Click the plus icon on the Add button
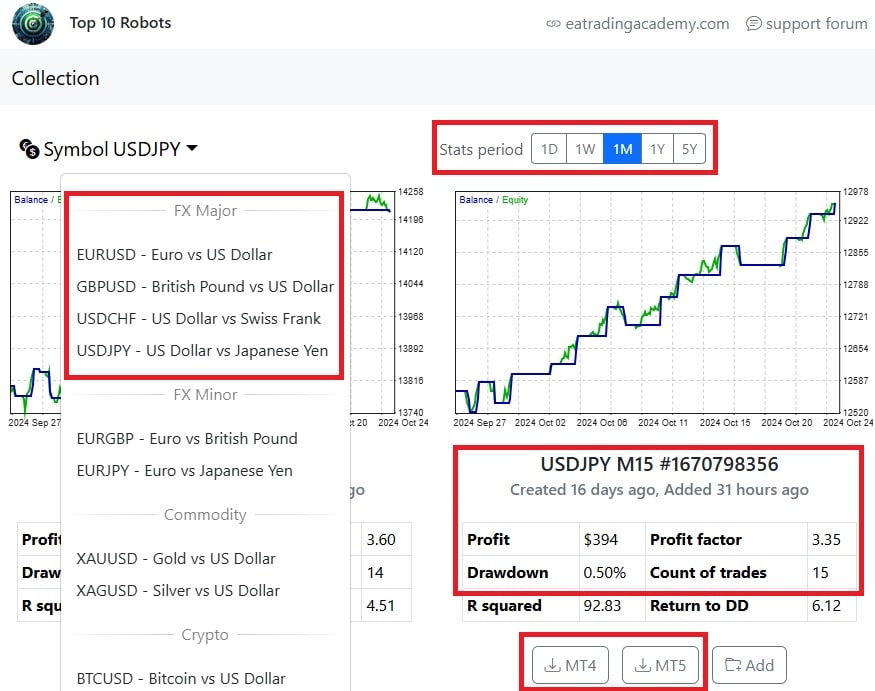Image resolution: width=875 pixels, height=691 pixels. [x=732, y=665]
